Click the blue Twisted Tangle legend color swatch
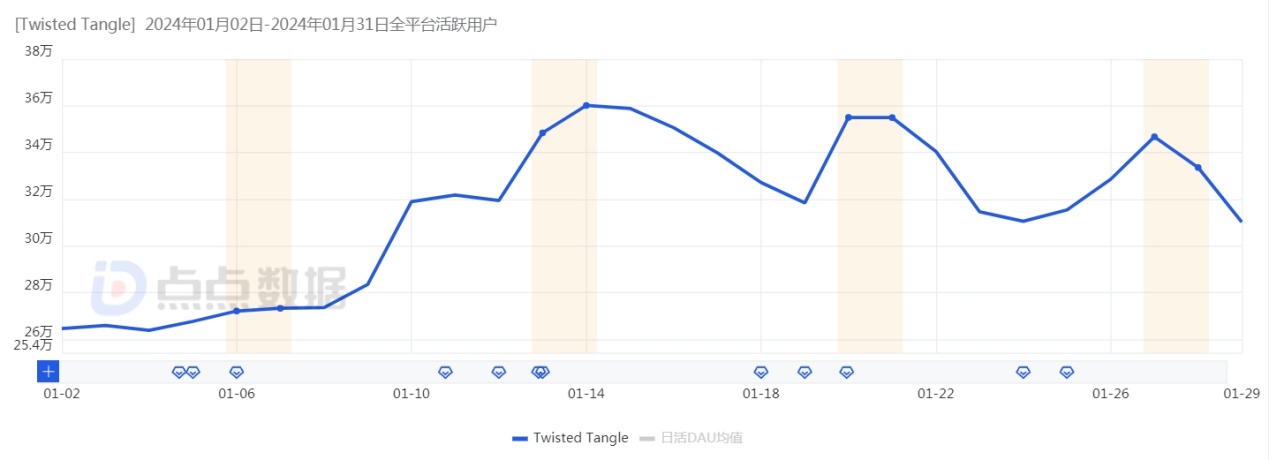This screenshot has height=460, width=1269. pyautogui.click(x=519, y=438)
